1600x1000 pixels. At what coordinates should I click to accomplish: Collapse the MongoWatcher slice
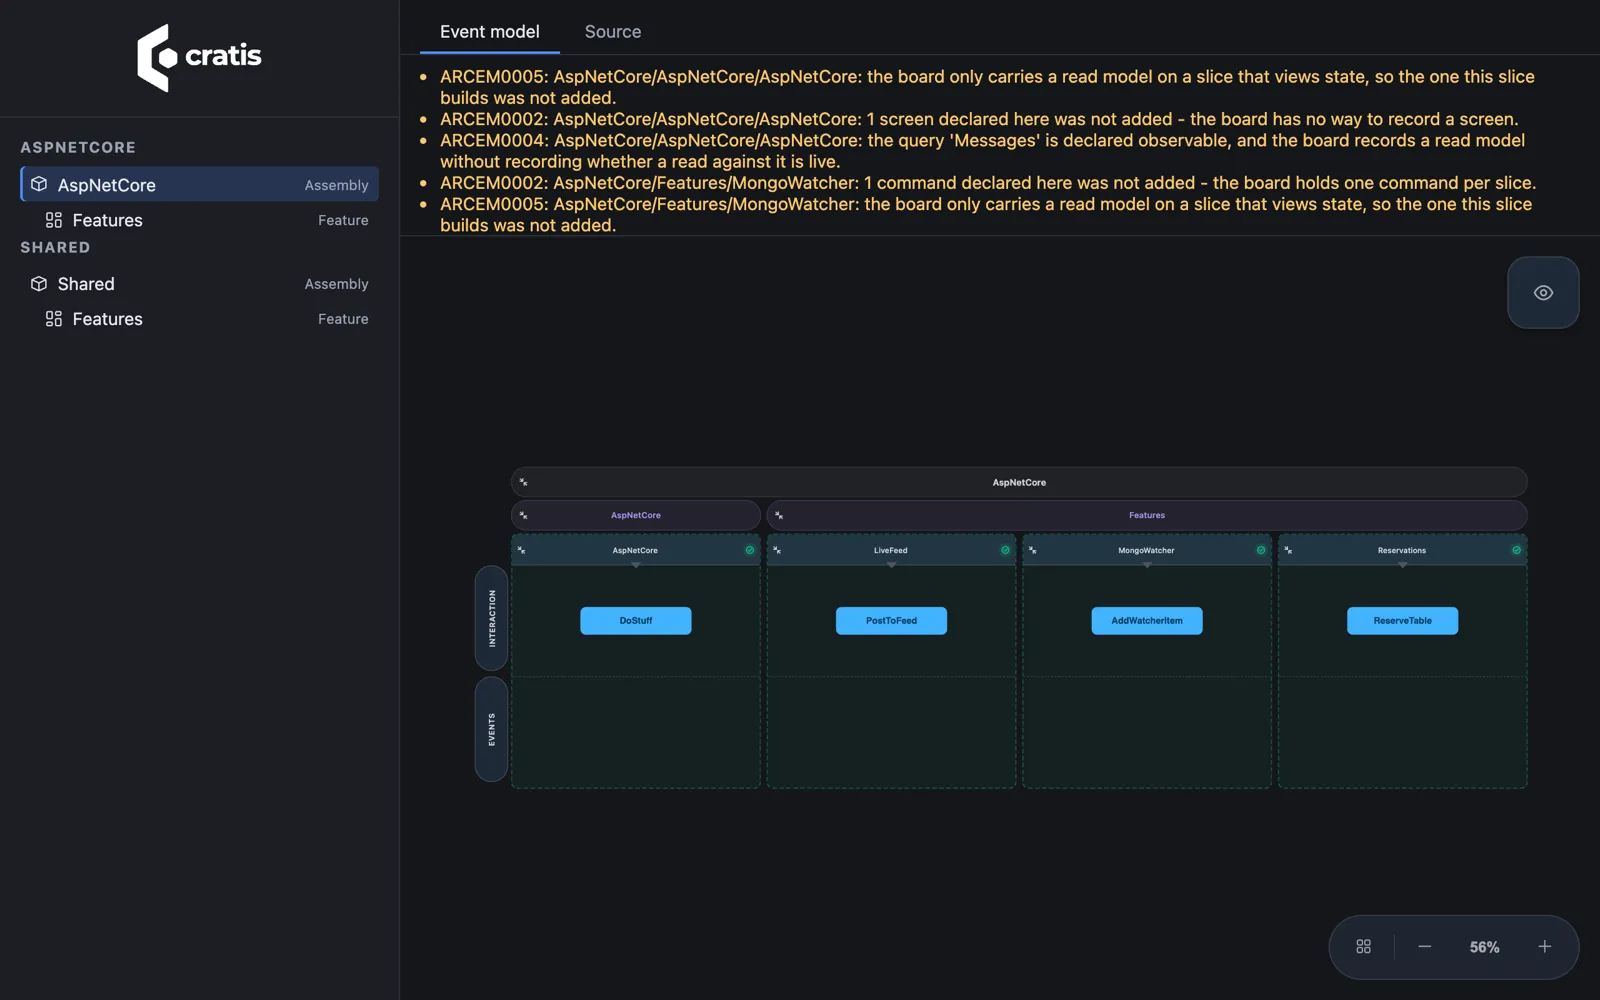click(x=1033, y=550)
